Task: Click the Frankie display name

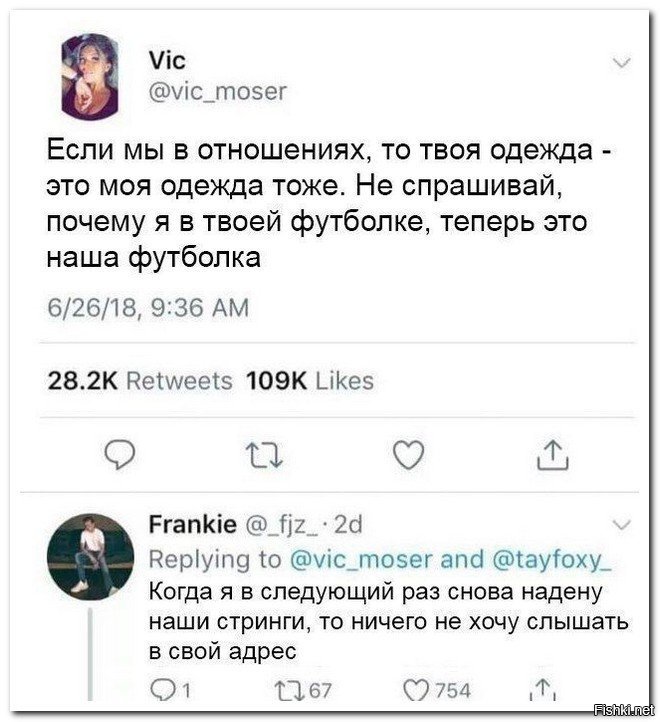Action: pos(192,525)
